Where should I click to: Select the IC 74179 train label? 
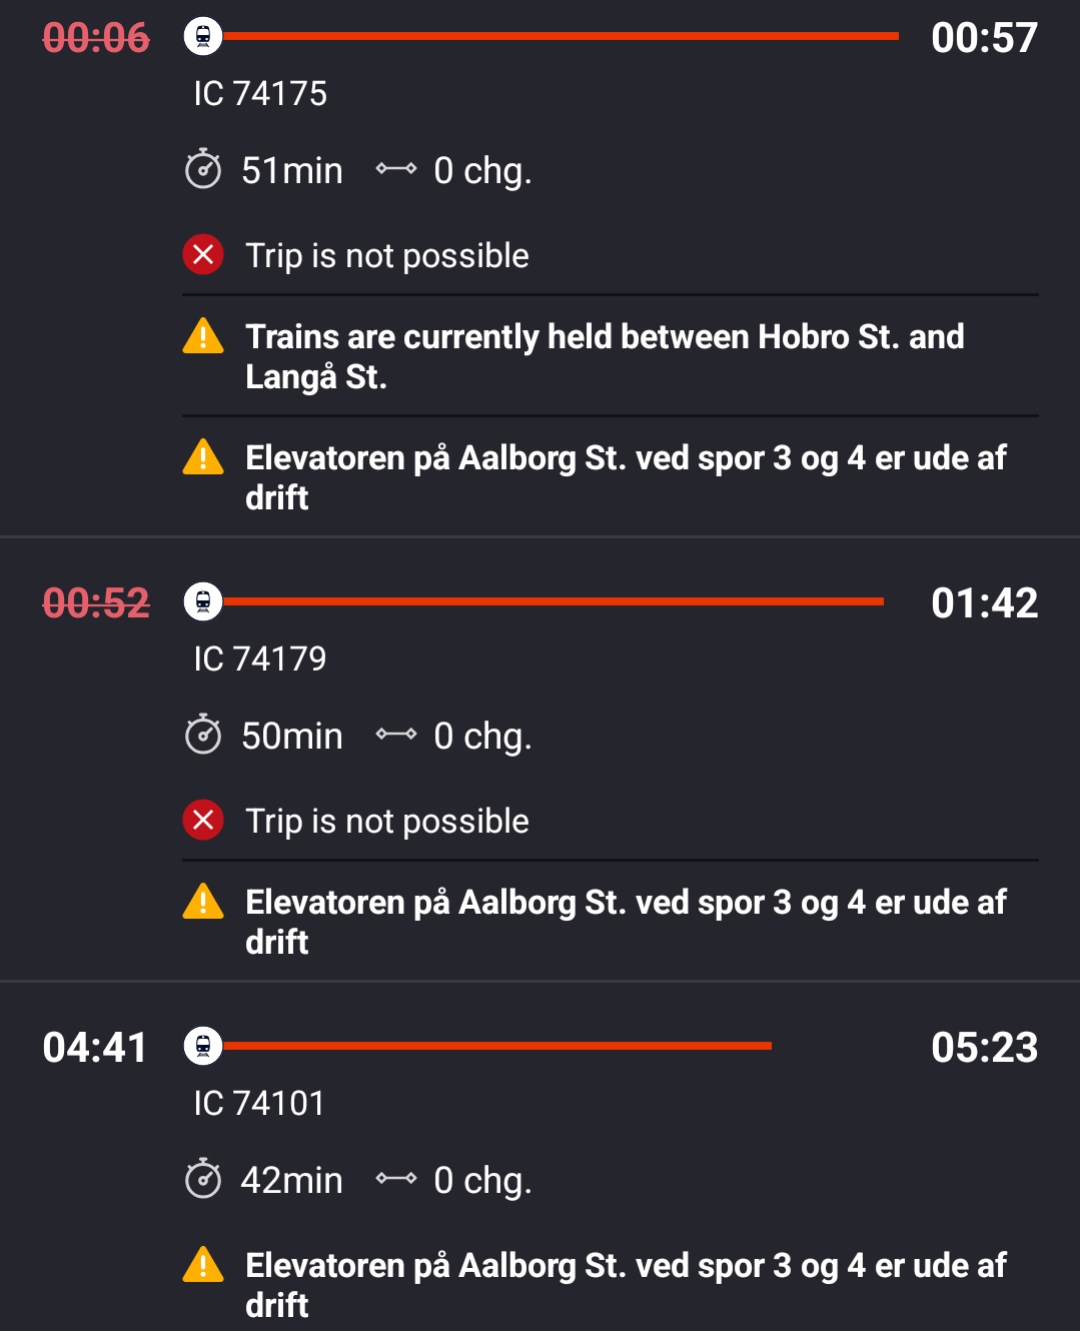260,659
